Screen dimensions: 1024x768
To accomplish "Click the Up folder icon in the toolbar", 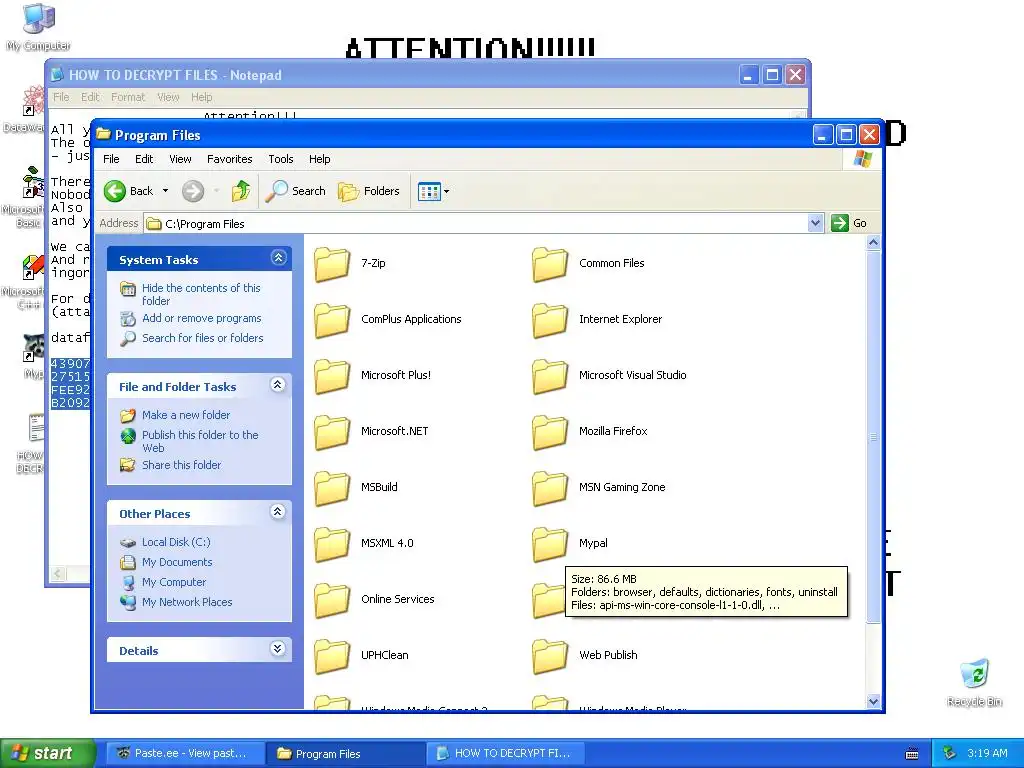I will 241,191.
